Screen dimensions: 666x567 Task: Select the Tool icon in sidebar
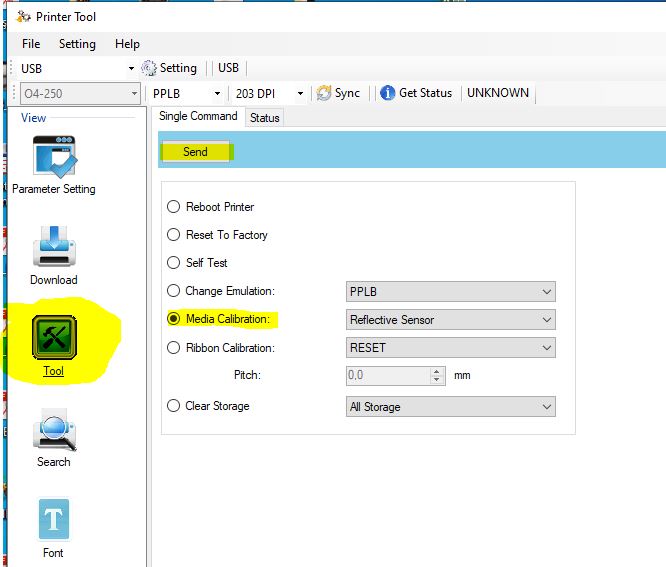(x=54, y=338)
